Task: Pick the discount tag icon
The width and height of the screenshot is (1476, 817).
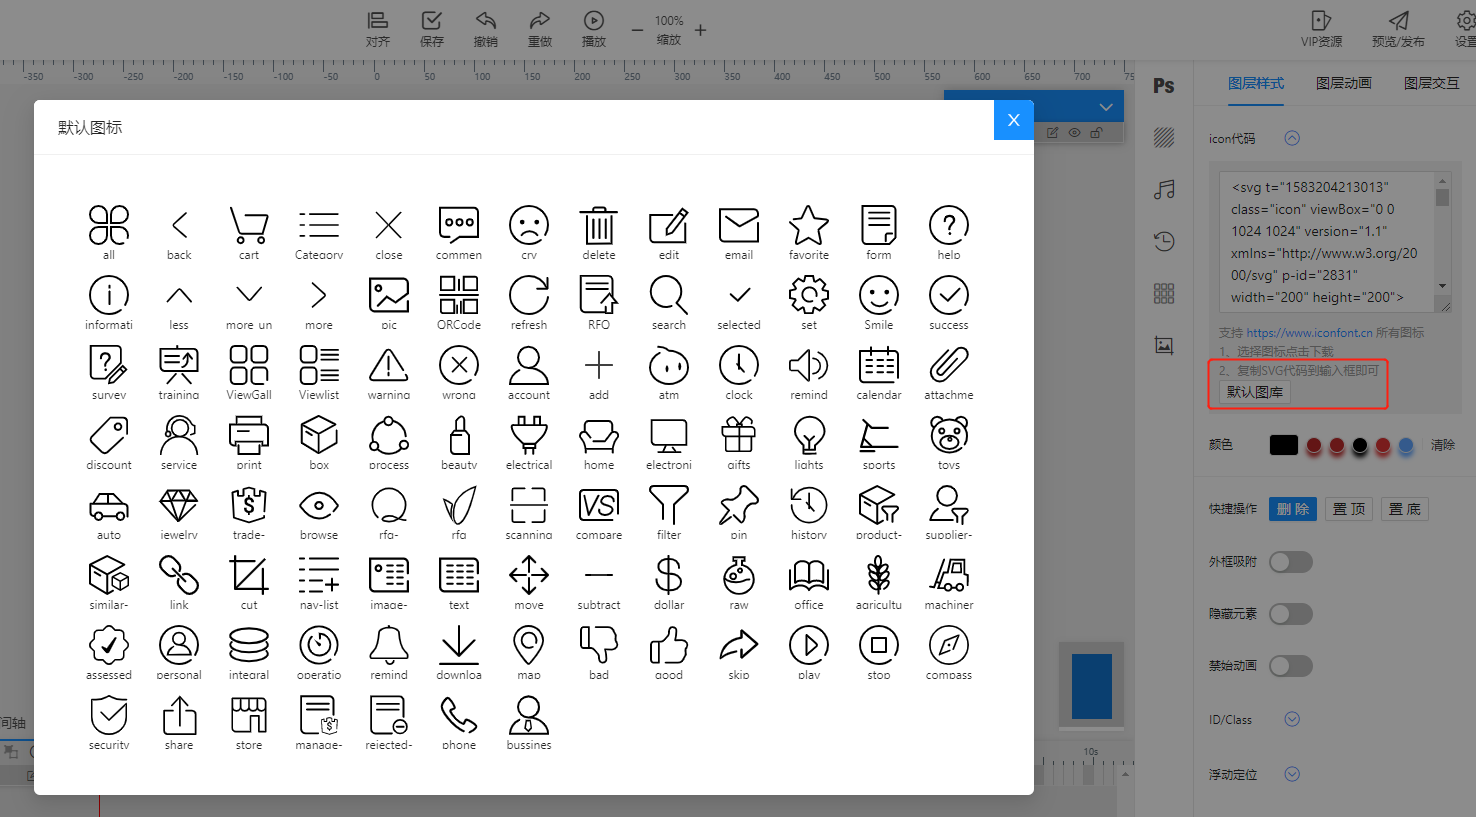Action: pyautogui.click(x=109, y=436)
